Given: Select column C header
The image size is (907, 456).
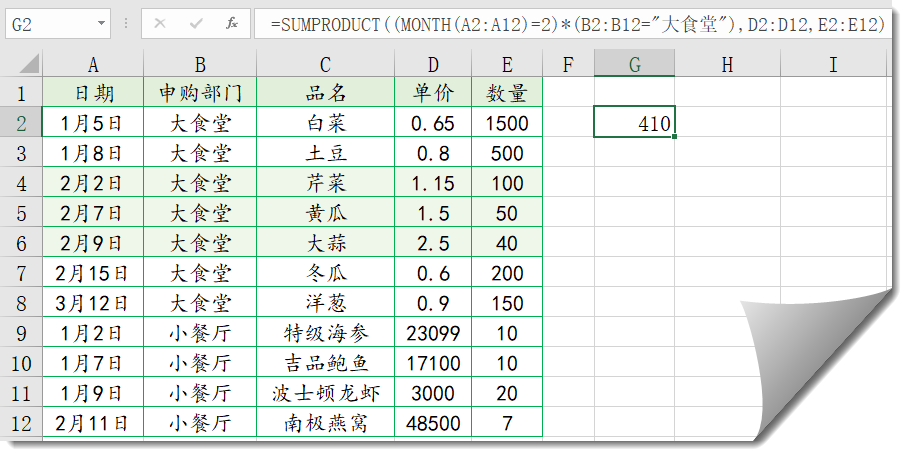Looking at the screenshot, I should 326,64.
